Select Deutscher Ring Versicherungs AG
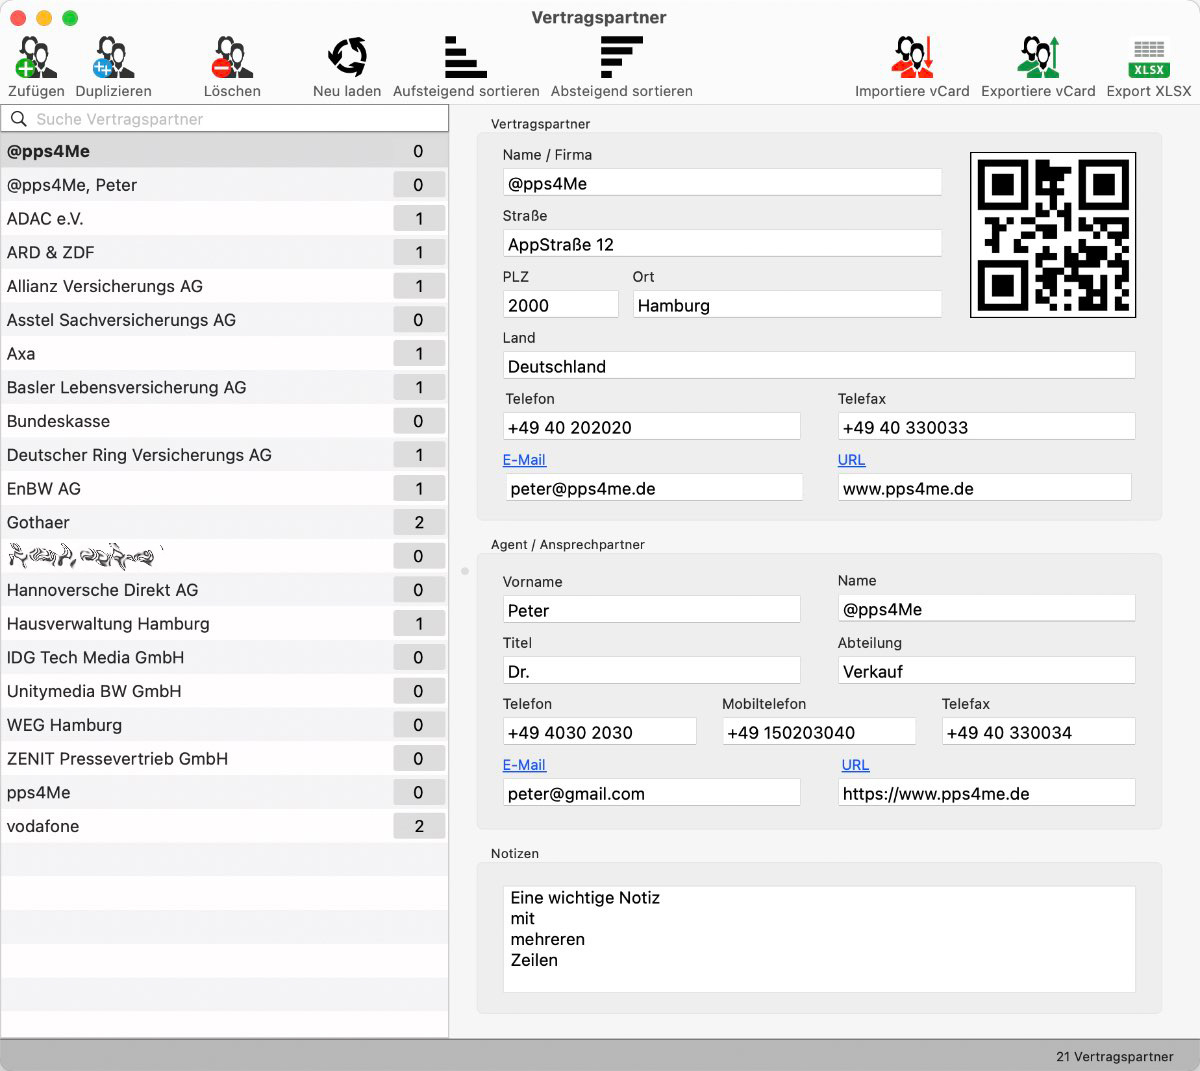Image resolution: width=1200 pixels, height=1071 pixels. pyautogui.click(x=224, y=455)
